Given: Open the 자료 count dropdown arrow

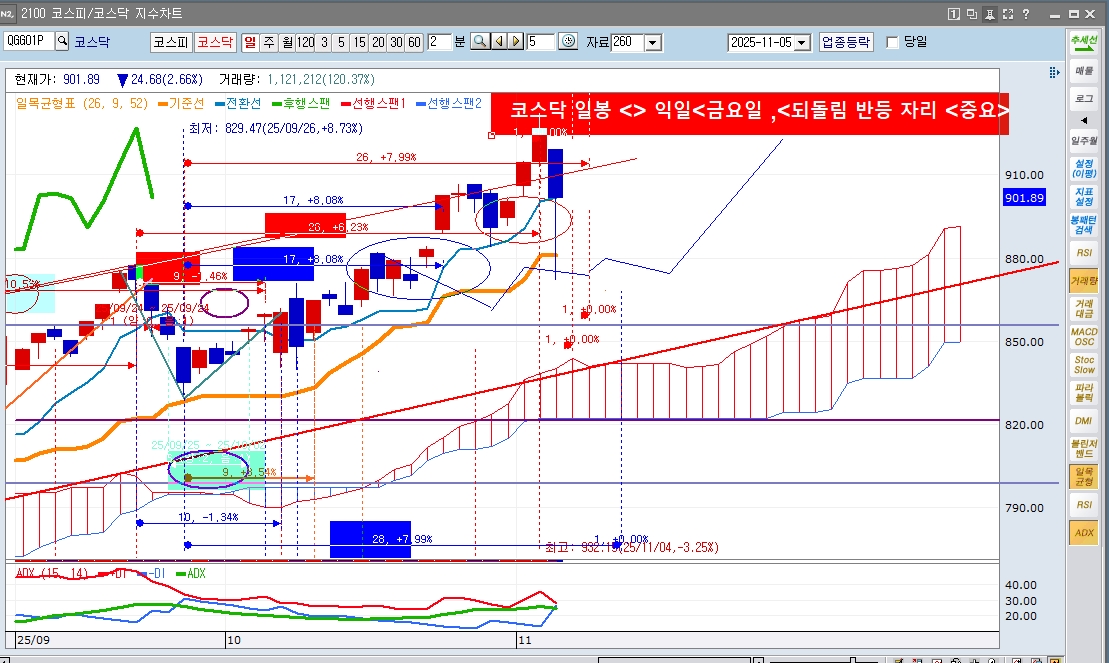Looking at the screenshot, I should pyautogui.click(x=653, y=42).
